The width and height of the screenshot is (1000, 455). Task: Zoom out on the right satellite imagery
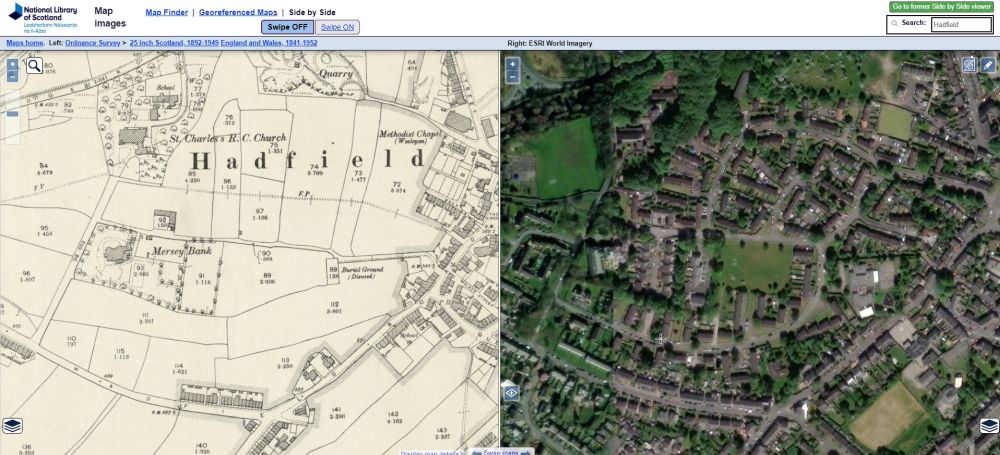point(512,77)
